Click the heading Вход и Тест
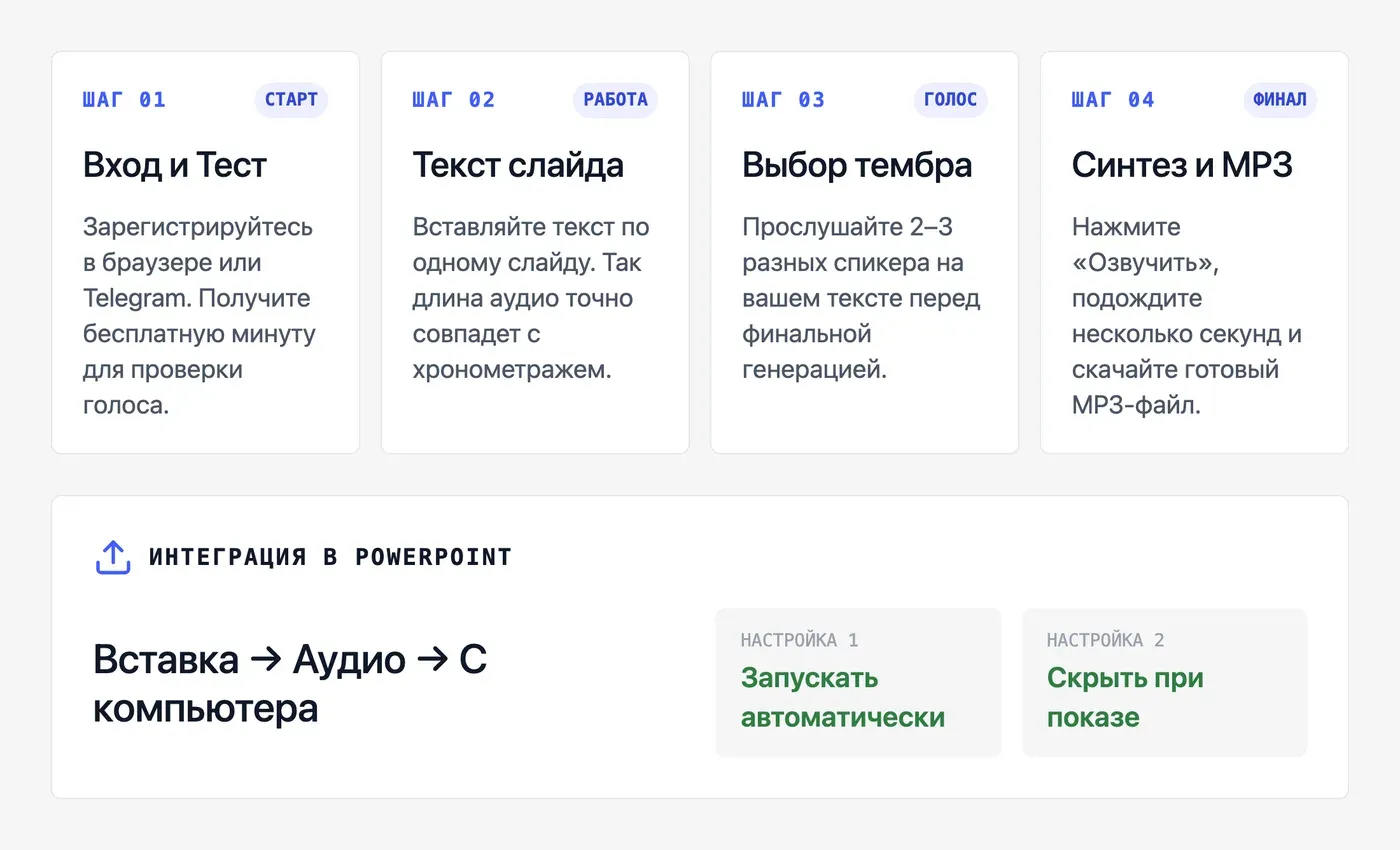The width and height of the screenshot is (1400, 850). (x=175, y=165)
